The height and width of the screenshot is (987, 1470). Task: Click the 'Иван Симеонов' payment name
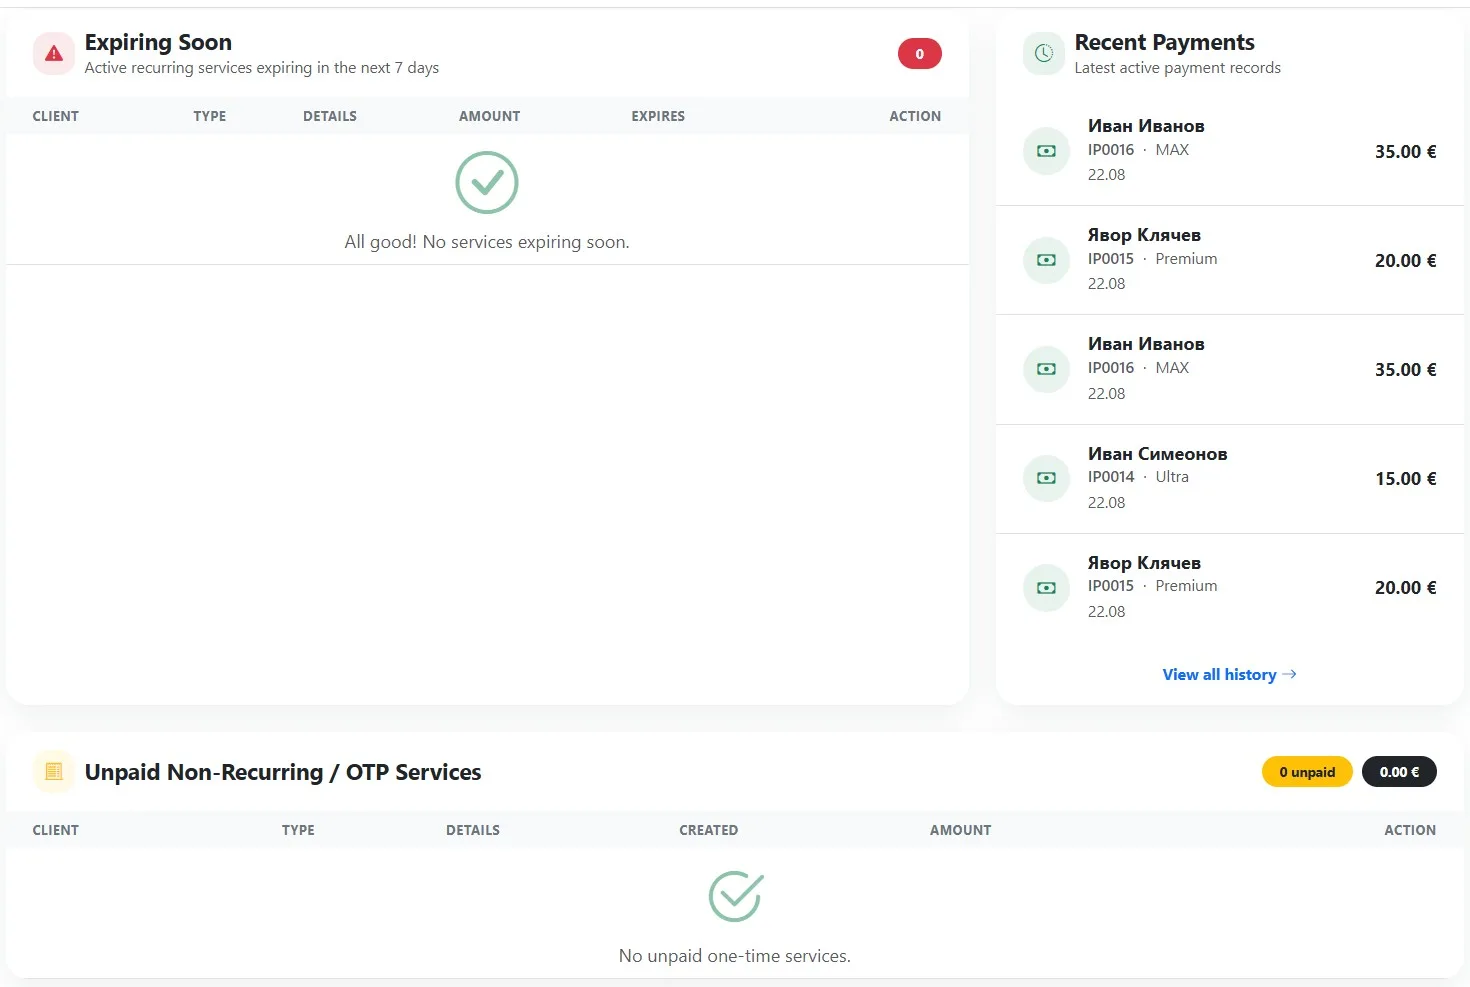point(1158,453)
